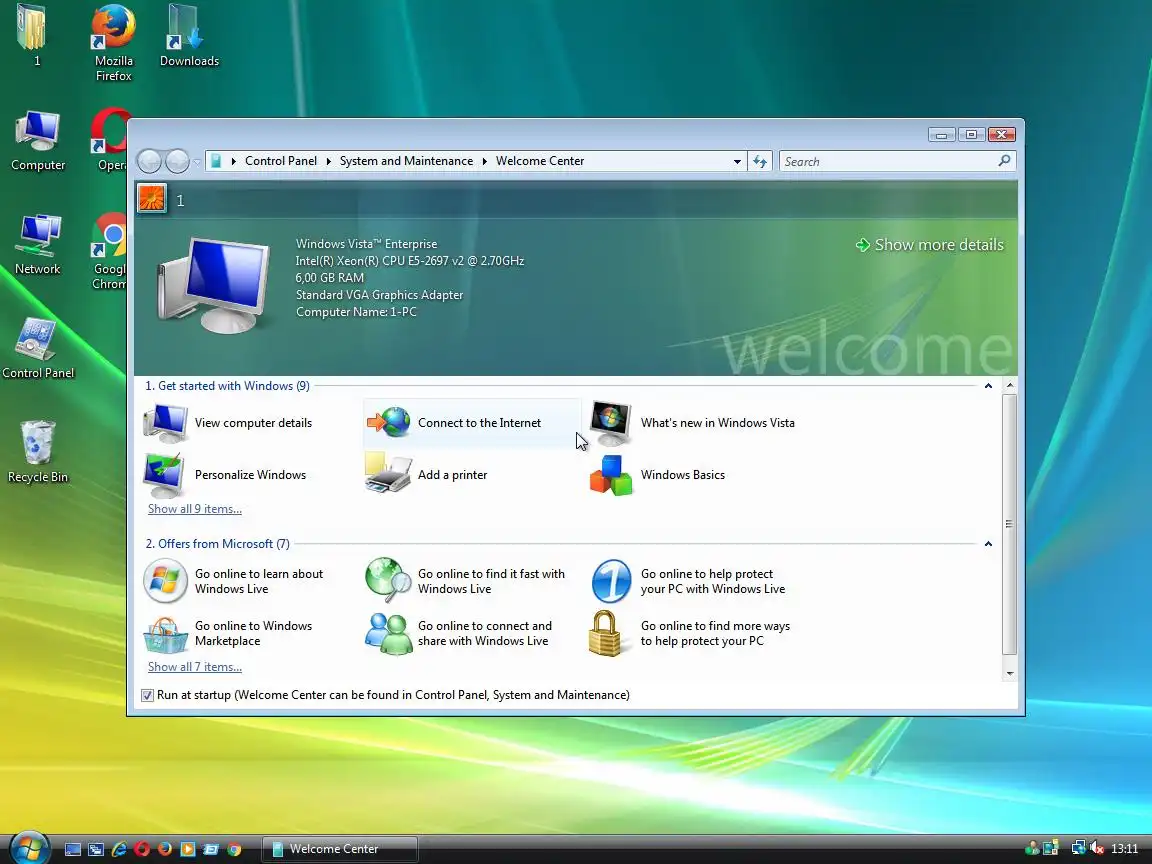
Task: Click the Forward navigation button
Action: coord(177,161)
